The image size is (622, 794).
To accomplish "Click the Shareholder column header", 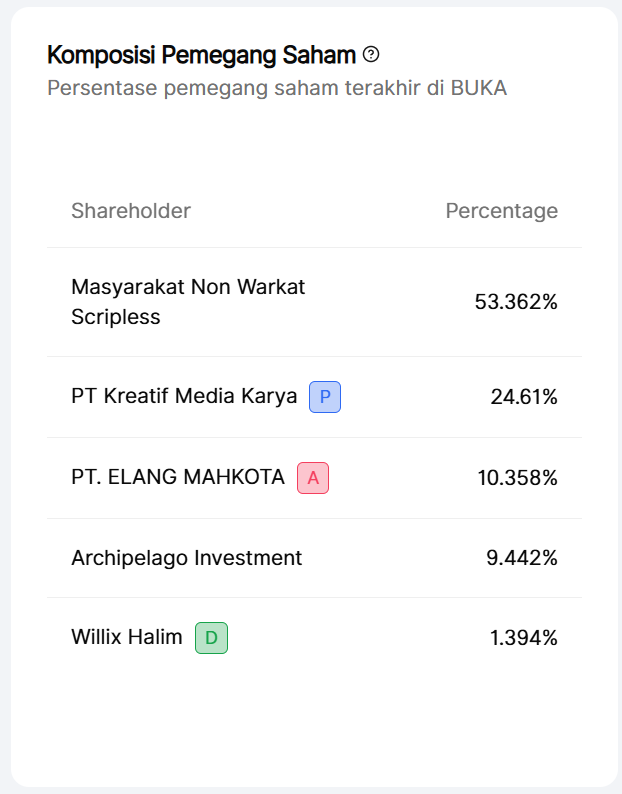I will 131,211.
